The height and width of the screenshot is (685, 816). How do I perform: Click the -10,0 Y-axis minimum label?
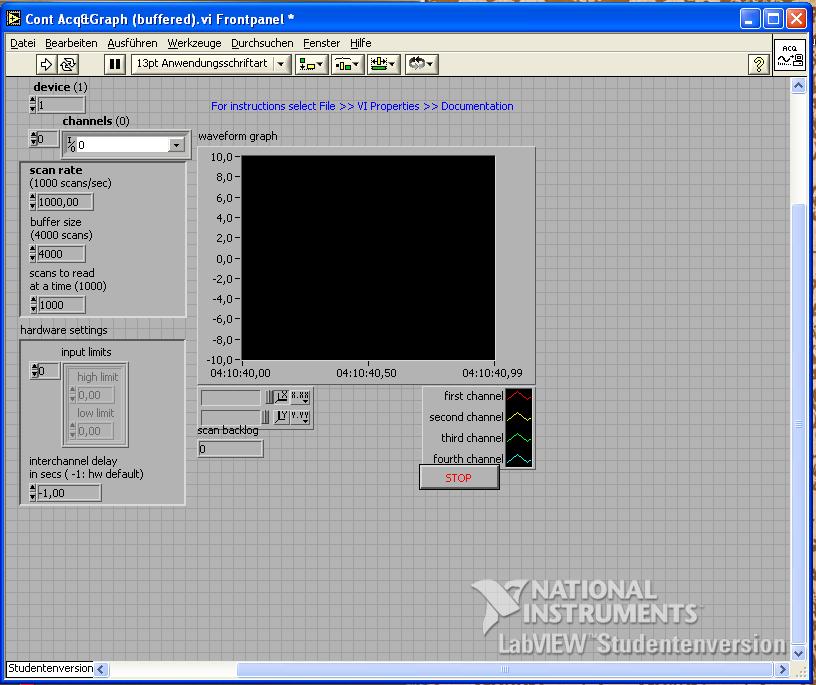[x=220, y=360]
